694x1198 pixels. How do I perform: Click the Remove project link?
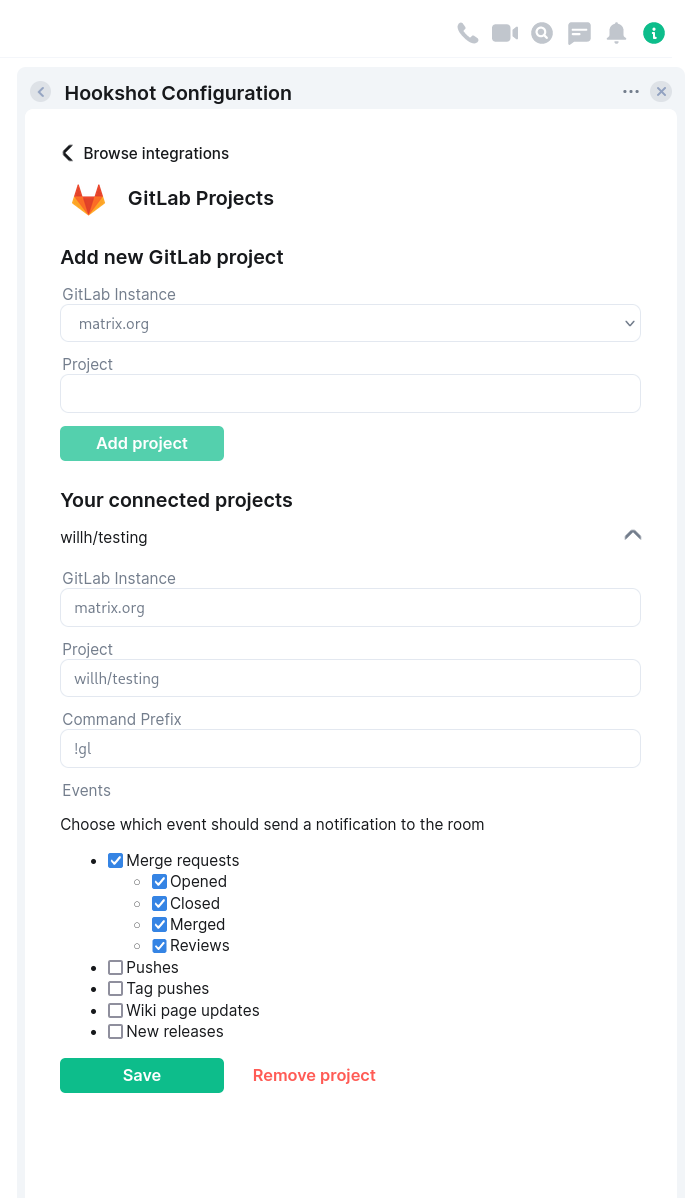pyautogui.click(x=314, y=1075)
